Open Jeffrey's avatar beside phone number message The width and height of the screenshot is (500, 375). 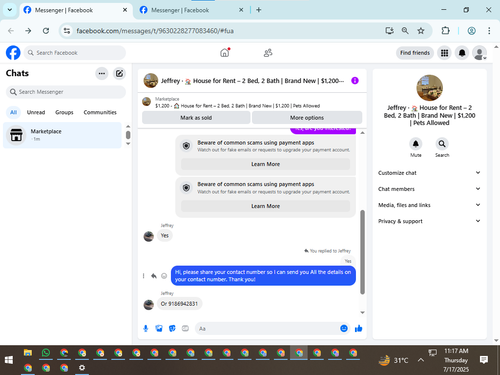click(149, 304)
